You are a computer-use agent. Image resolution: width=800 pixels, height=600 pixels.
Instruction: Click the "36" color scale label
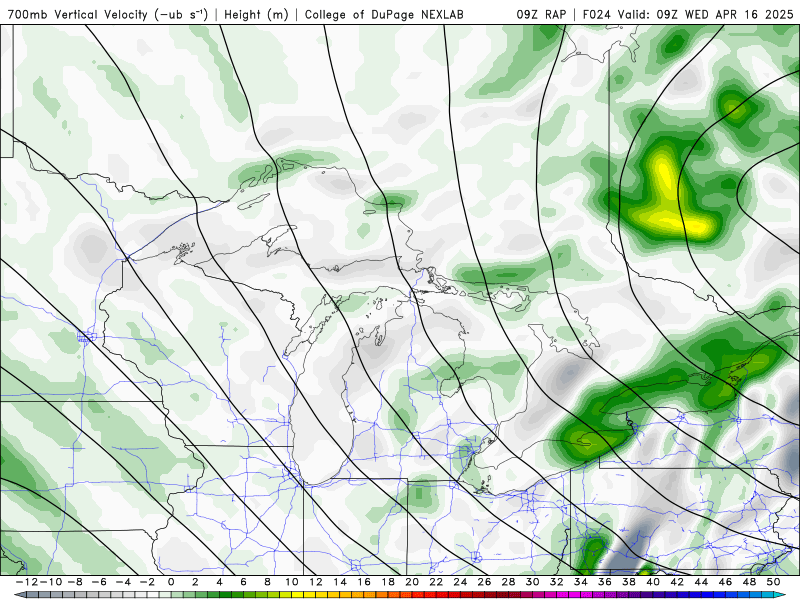pos(605,582)
